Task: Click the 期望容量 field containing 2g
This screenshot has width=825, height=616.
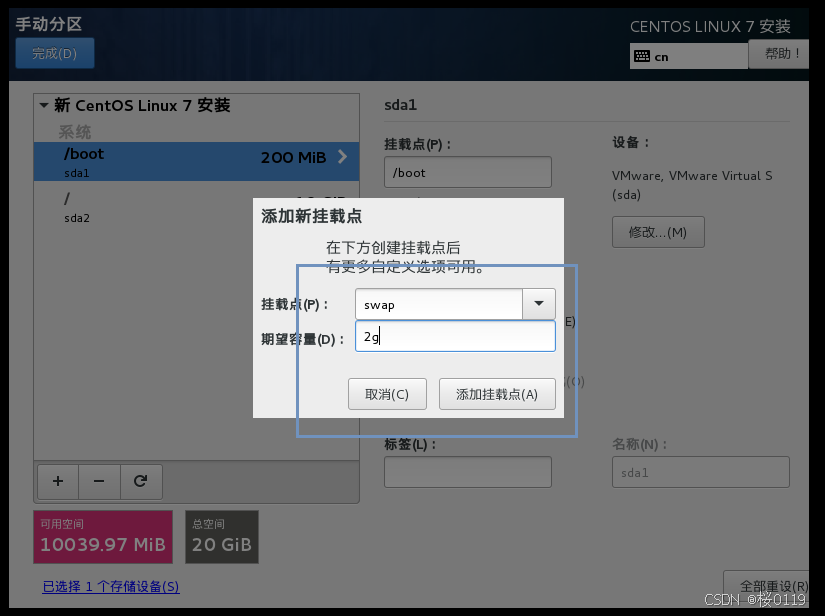Action: coord(455,336)
